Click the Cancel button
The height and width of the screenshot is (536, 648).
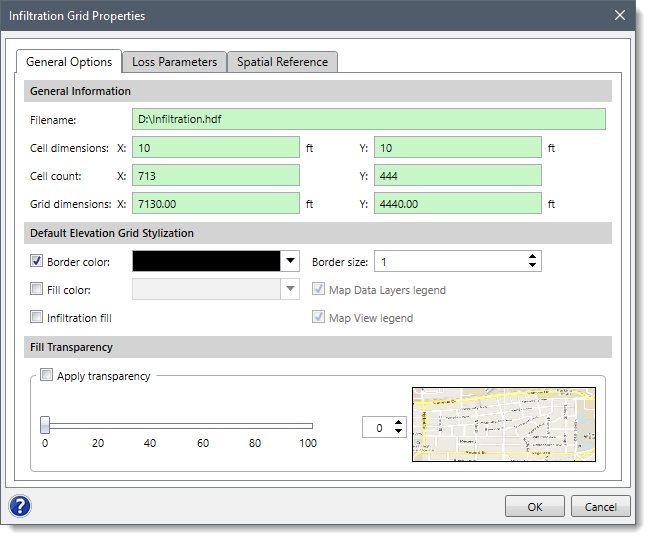point(600,506)
